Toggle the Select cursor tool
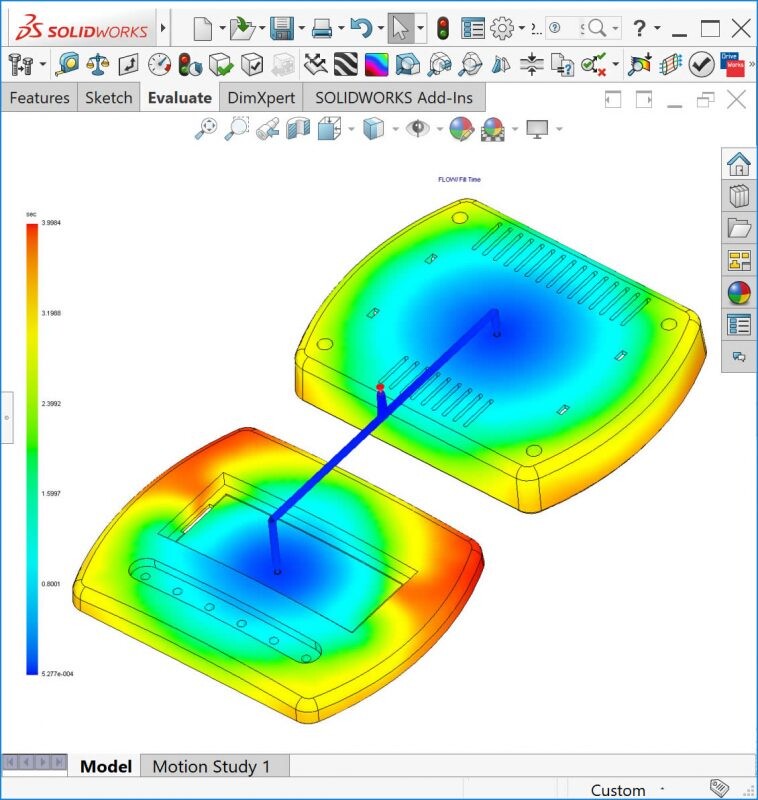758x800 pixels. point(399,28)
